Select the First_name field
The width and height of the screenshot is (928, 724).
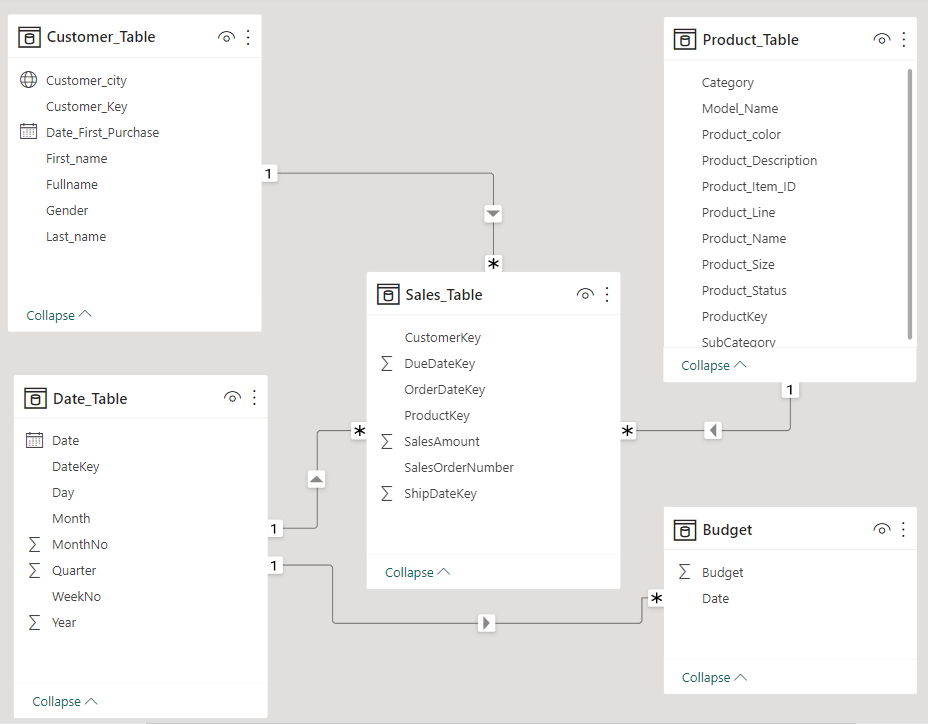[76, 159]
